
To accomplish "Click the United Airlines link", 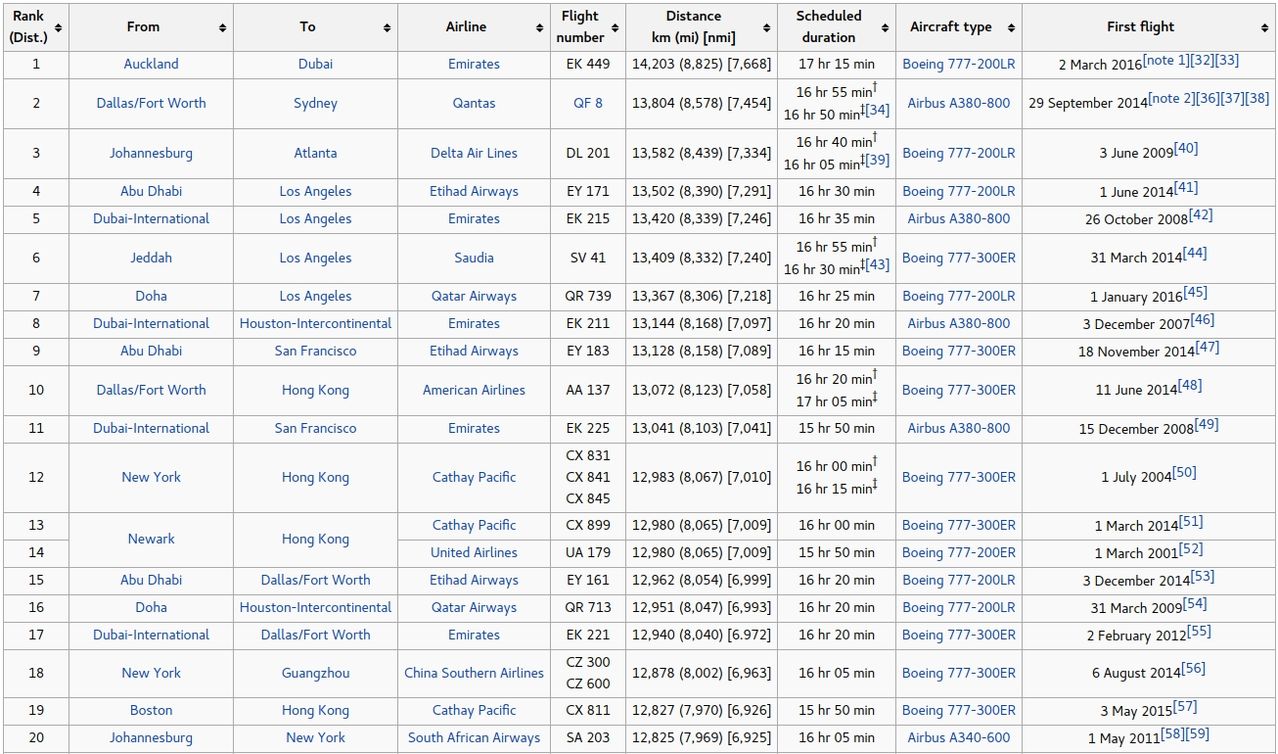I will tap(473, 552).
